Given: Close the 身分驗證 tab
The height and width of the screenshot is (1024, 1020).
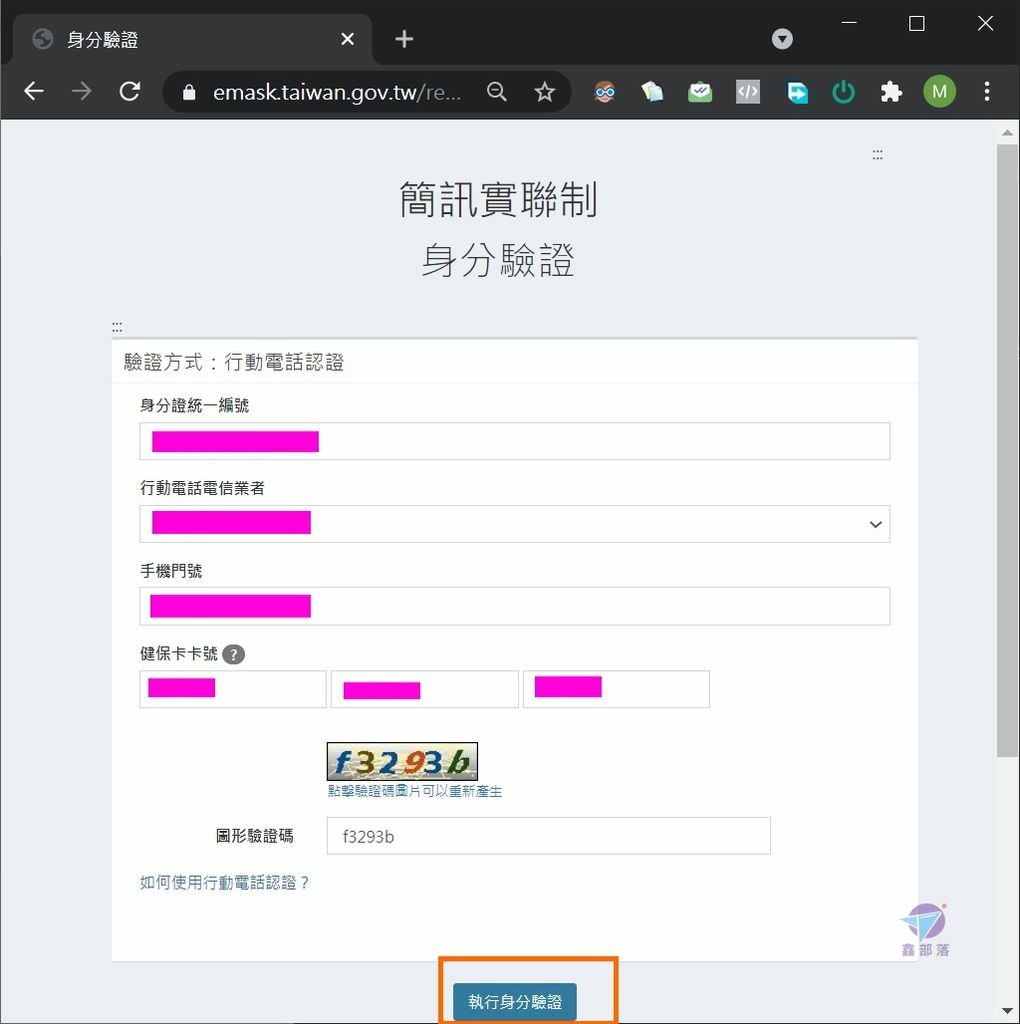Looking at the screenshot, I should tap(347, 39).
